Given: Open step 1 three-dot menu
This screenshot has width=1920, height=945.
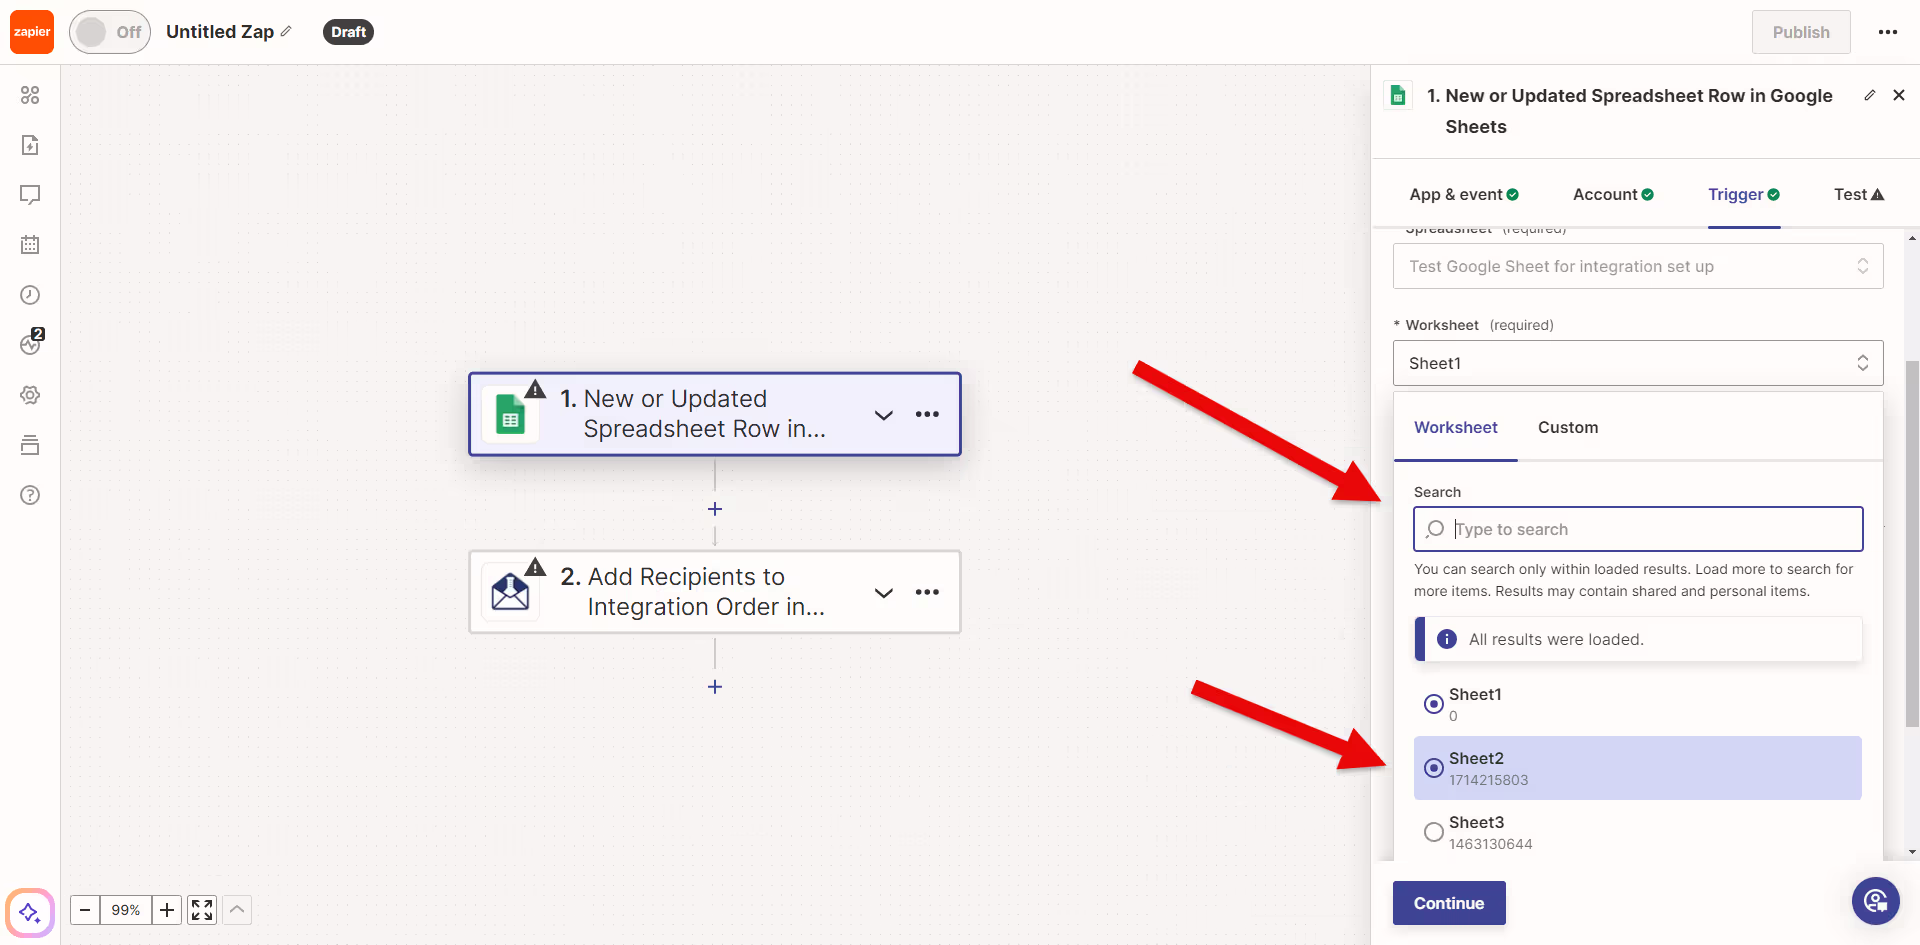Looking at the screenshot, I should [927, 414].
